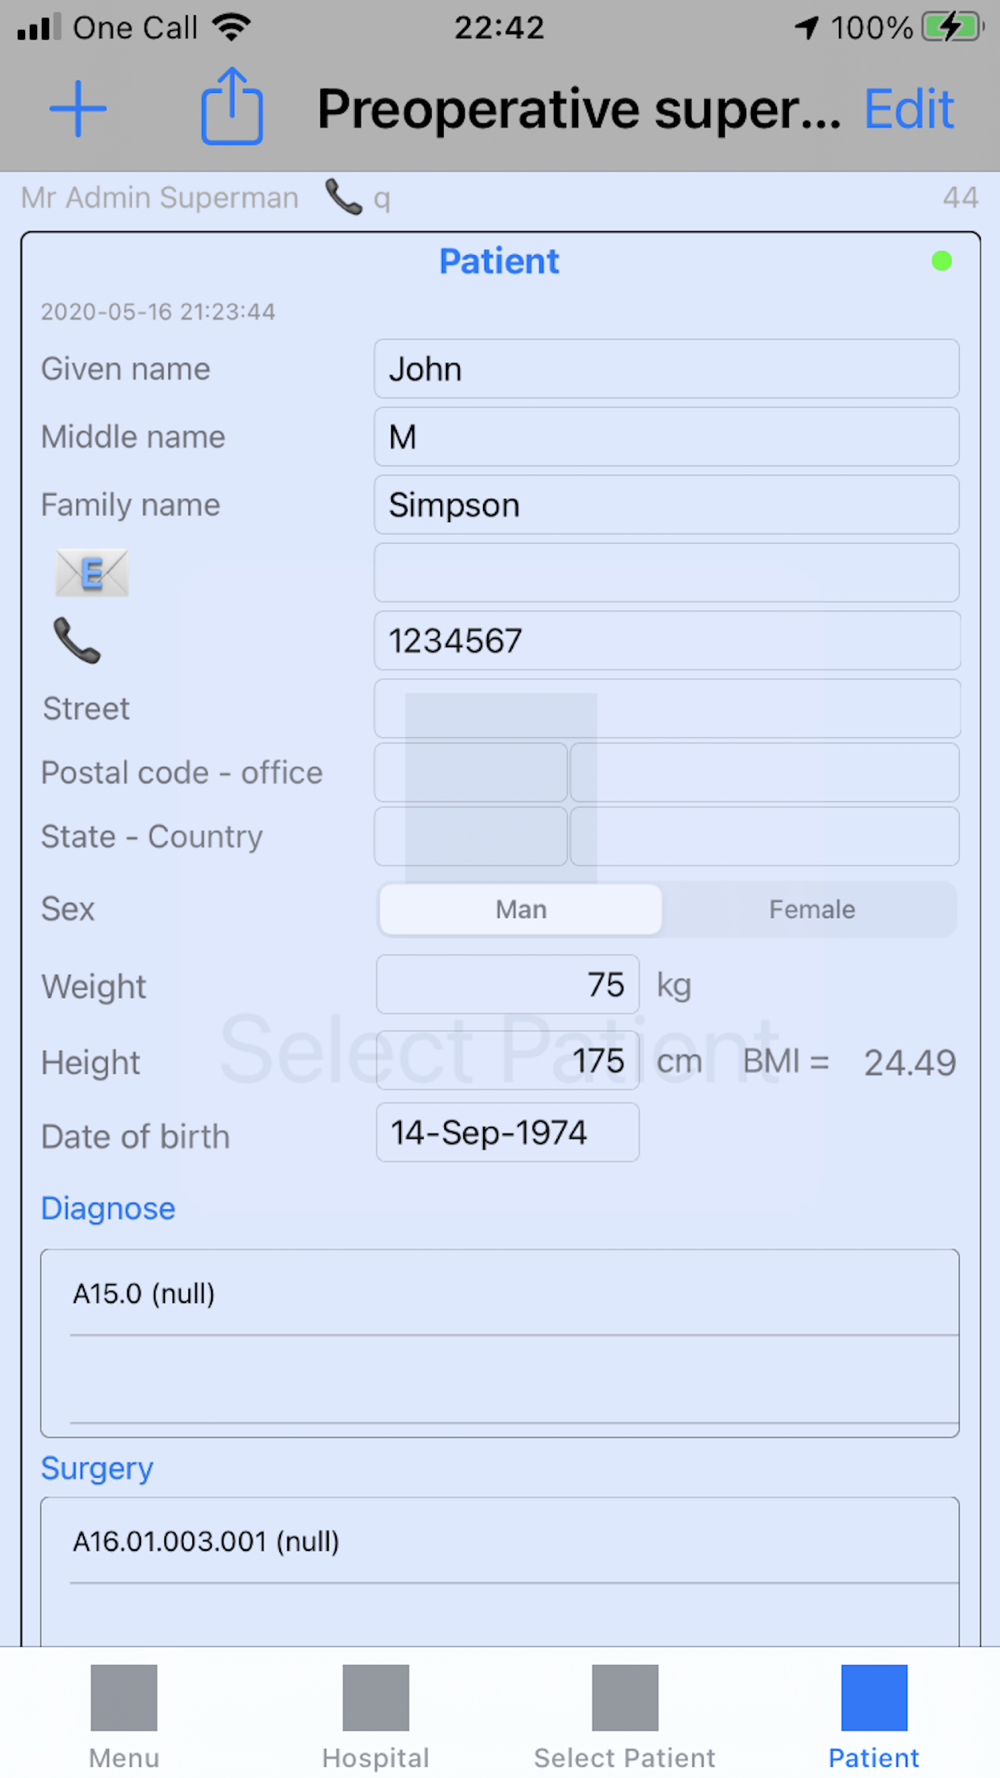Focus the phone number field 1234567

666,641
